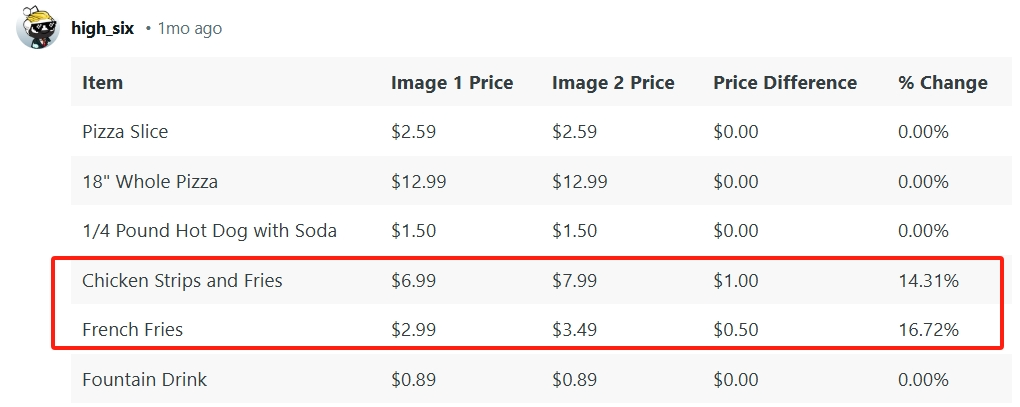
Task: Click the 18" Whole Pizza row label
Action: 150,181
